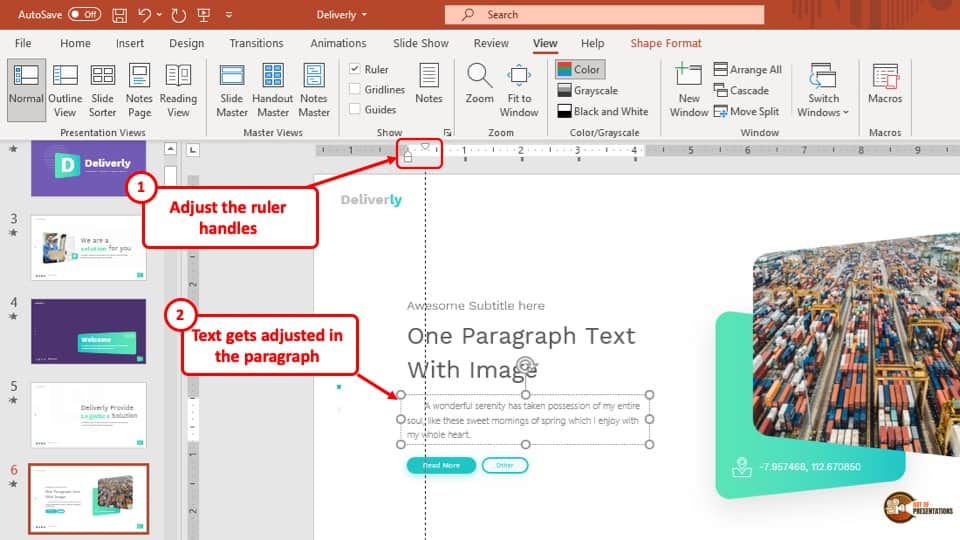Image resolution: width=960 pixels, height=540 pixels.
Task: Open Reading View
Action: point(178,90)
